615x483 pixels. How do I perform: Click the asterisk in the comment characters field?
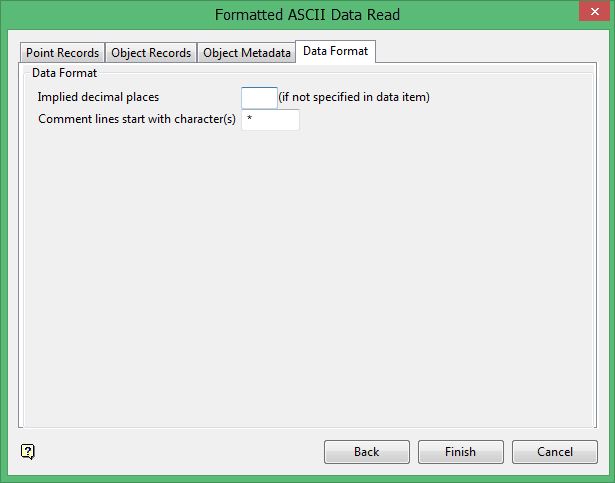pos(249,120)
